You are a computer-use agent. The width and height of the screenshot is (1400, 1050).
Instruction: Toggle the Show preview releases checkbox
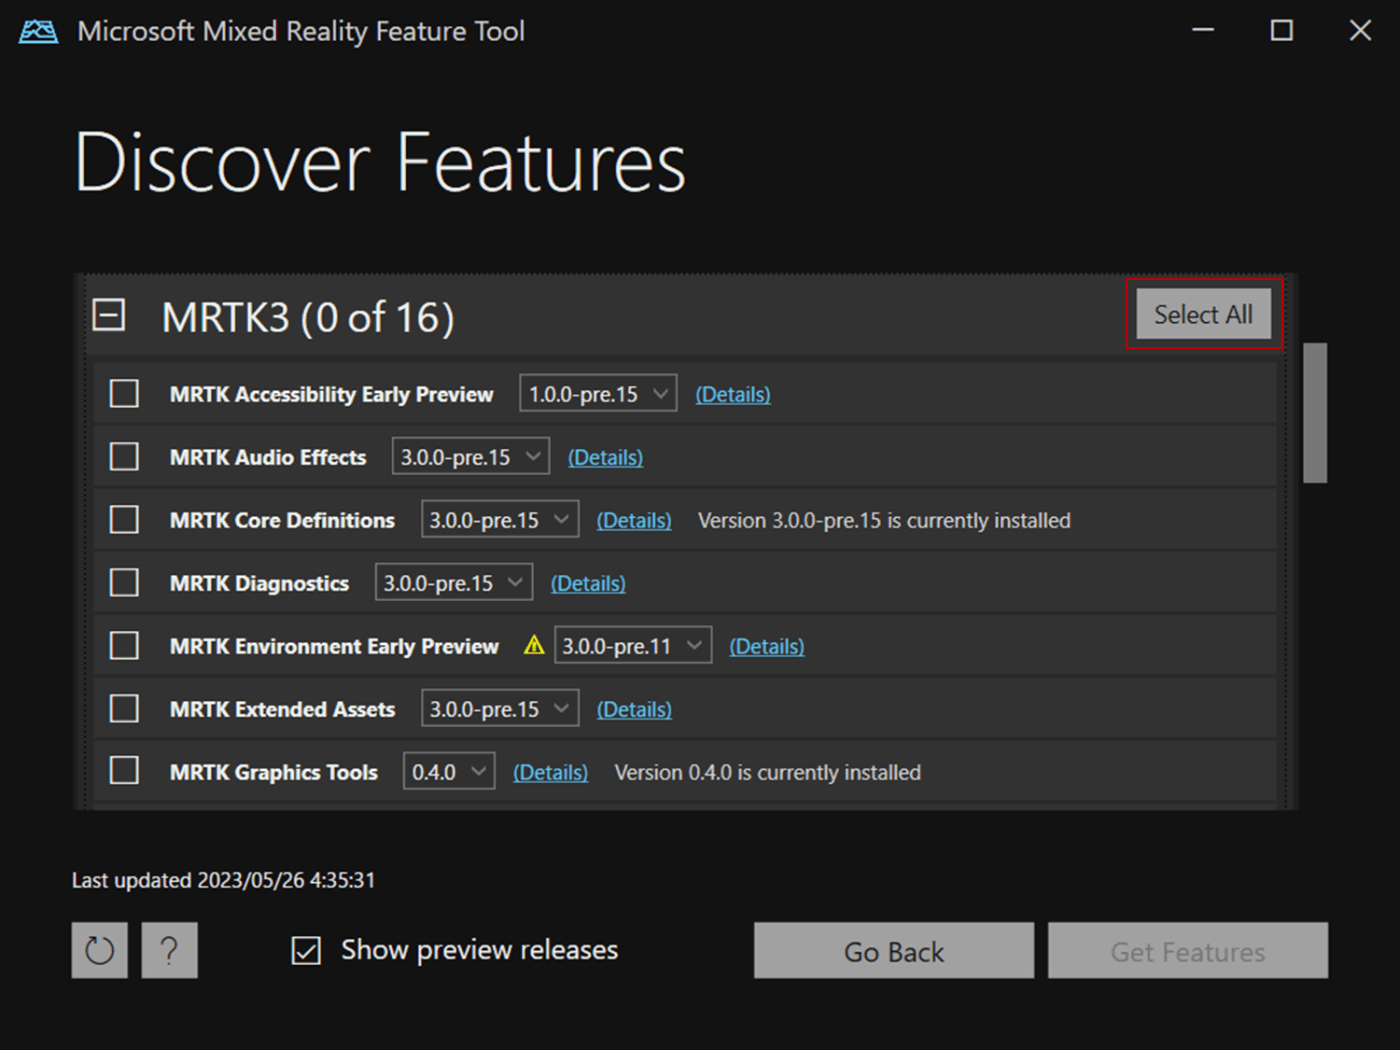point(306,950)
